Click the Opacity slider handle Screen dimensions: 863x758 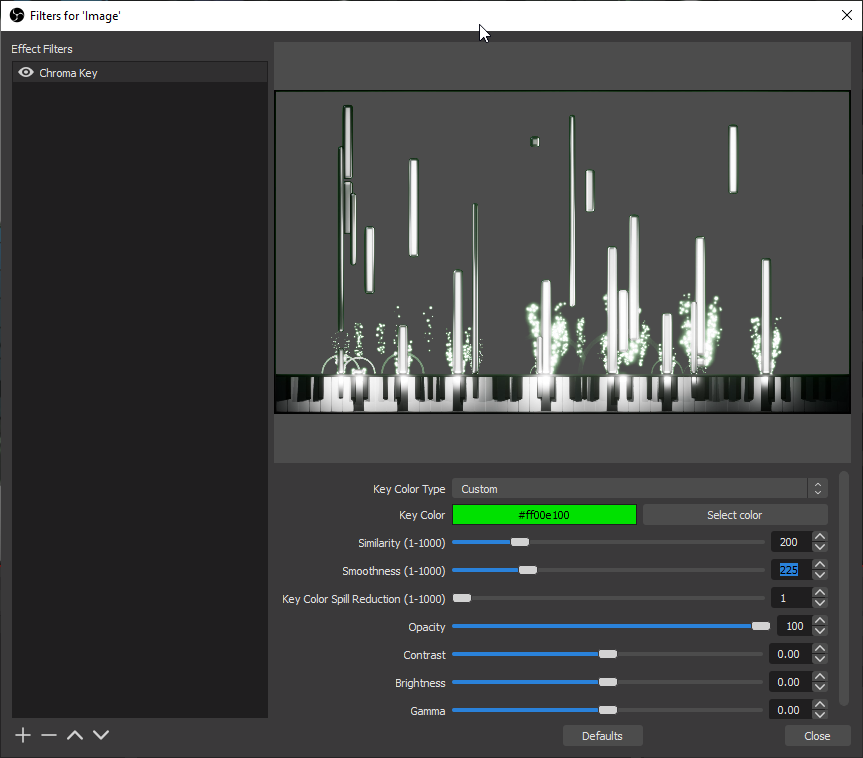tap(761, 626)
